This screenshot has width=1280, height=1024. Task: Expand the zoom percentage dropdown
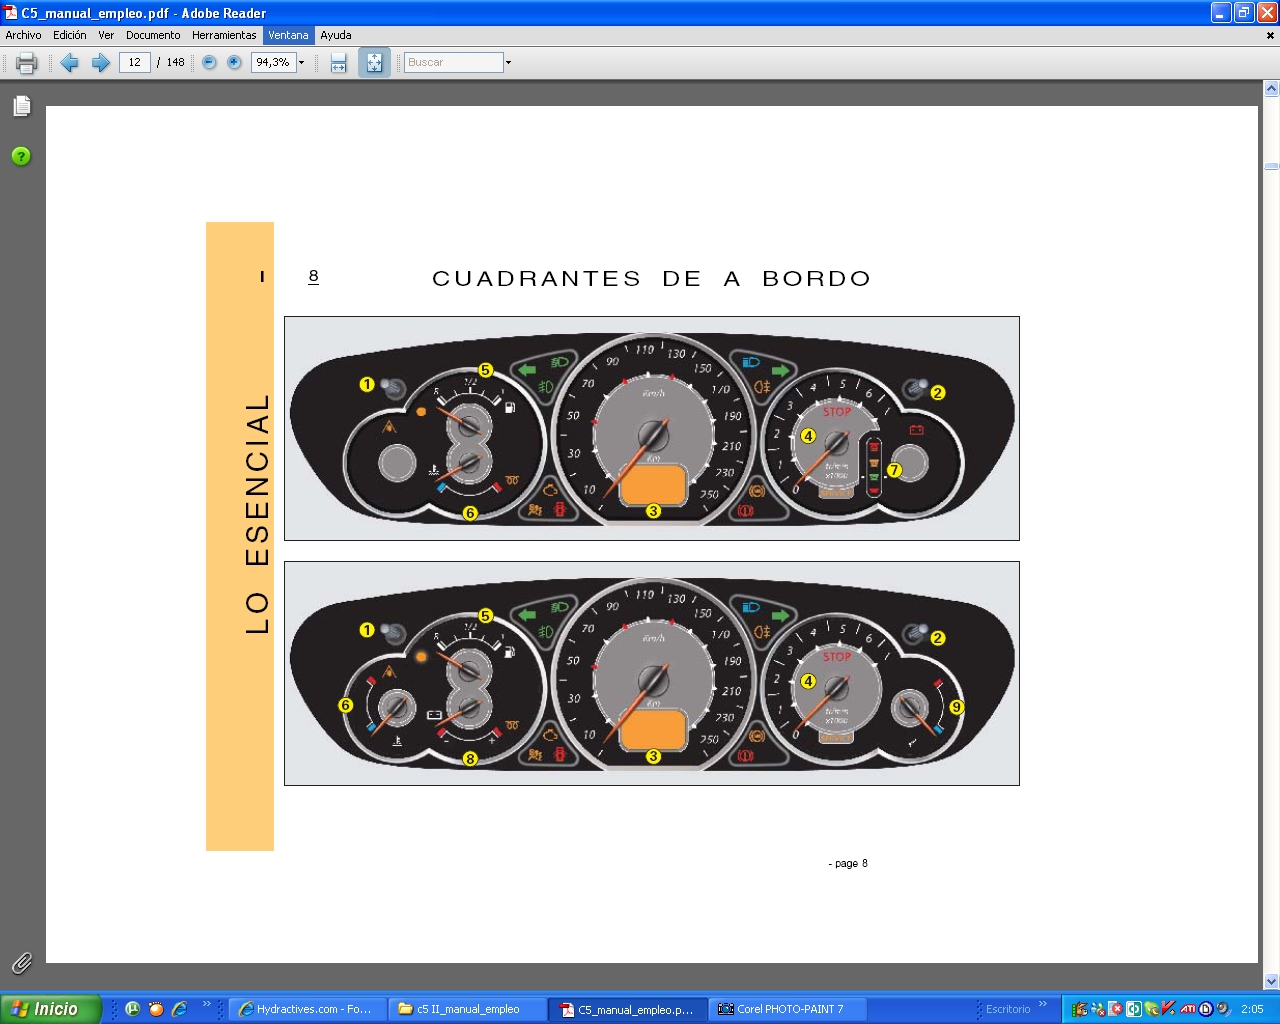click(x=301, y=63)
